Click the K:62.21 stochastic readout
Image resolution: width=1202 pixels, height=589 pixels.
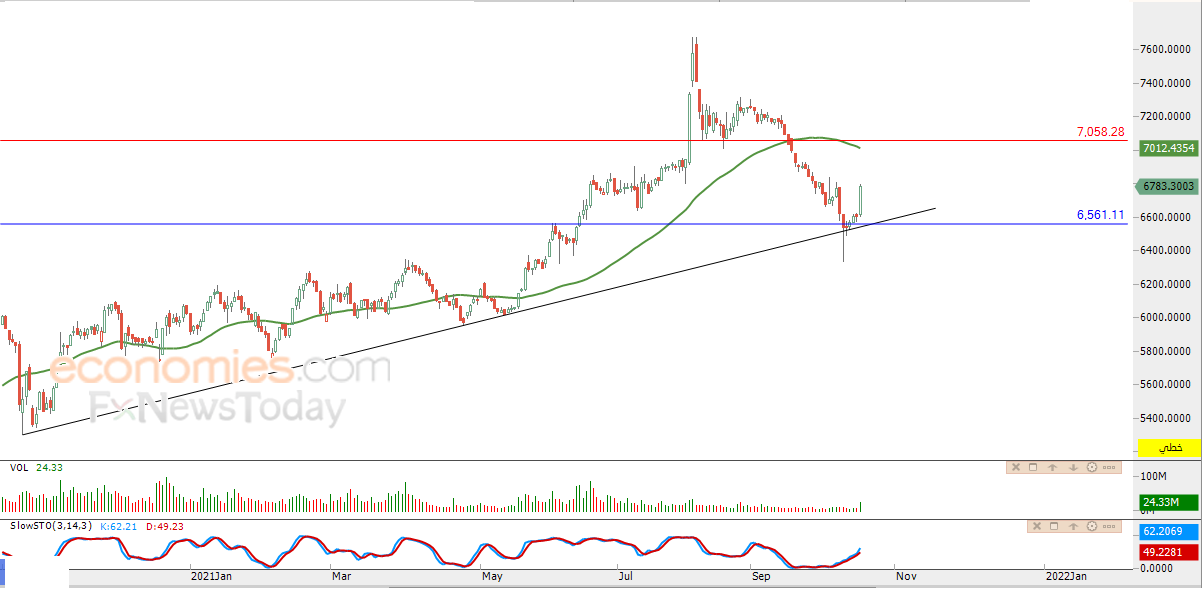tap(119, 525)
